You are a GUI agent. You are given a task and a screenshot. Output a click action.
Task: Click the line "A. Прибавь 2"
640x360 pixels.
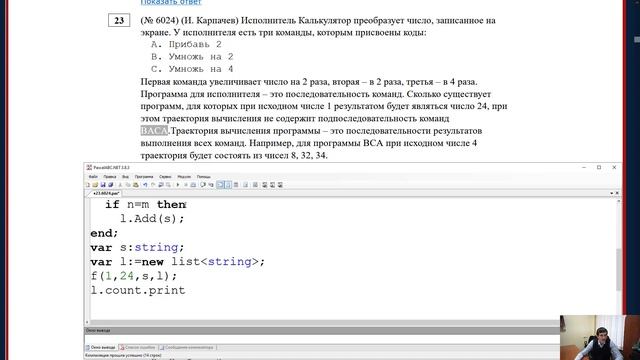pos(186,44)
